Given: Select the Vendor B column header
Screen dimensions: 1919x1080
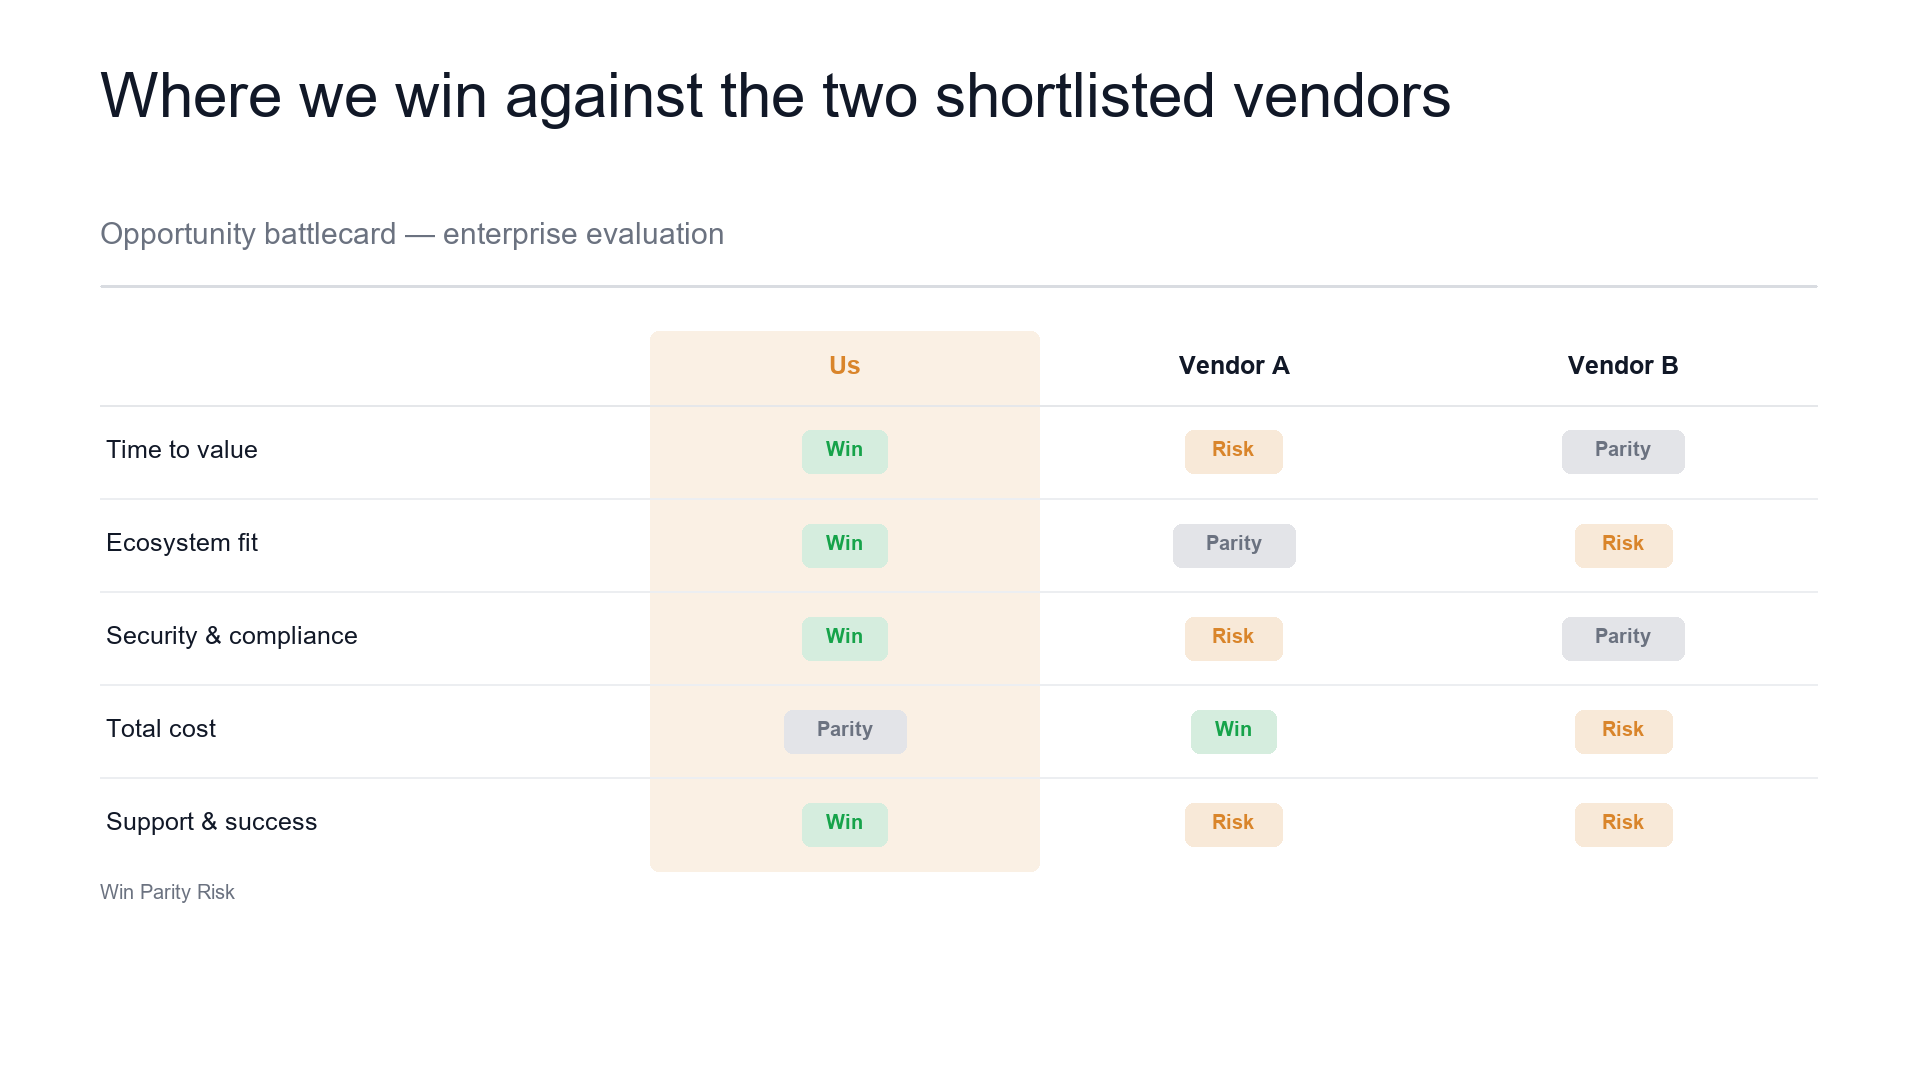Looking at the screenshot, I should coord(1623,366).
